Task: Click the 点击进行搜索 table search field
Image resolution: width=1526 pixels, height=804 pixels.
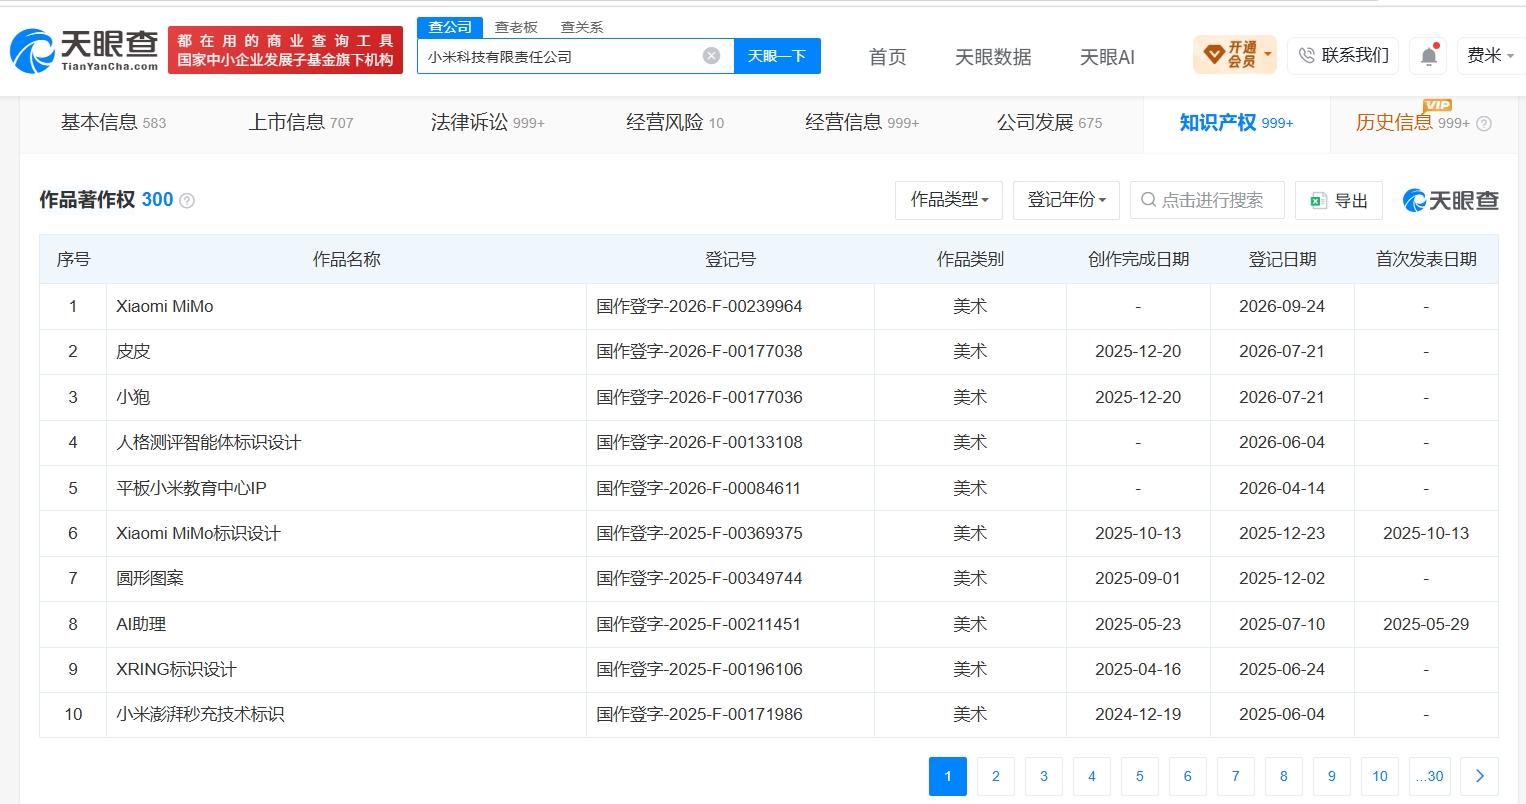Action: (x=1207, y=200)
